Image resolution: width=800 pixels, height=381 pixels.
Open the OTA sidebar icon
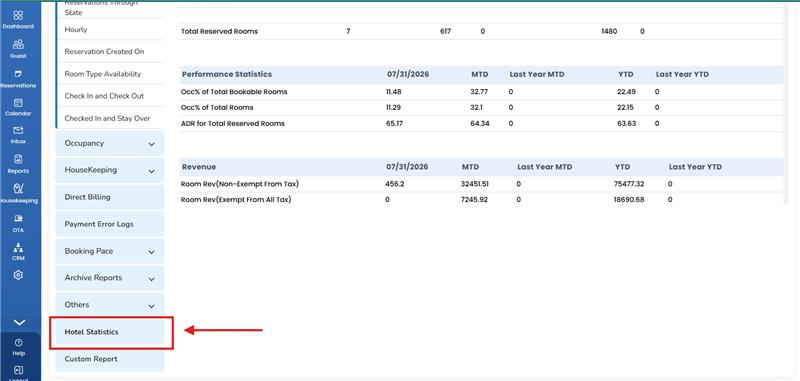18,218
